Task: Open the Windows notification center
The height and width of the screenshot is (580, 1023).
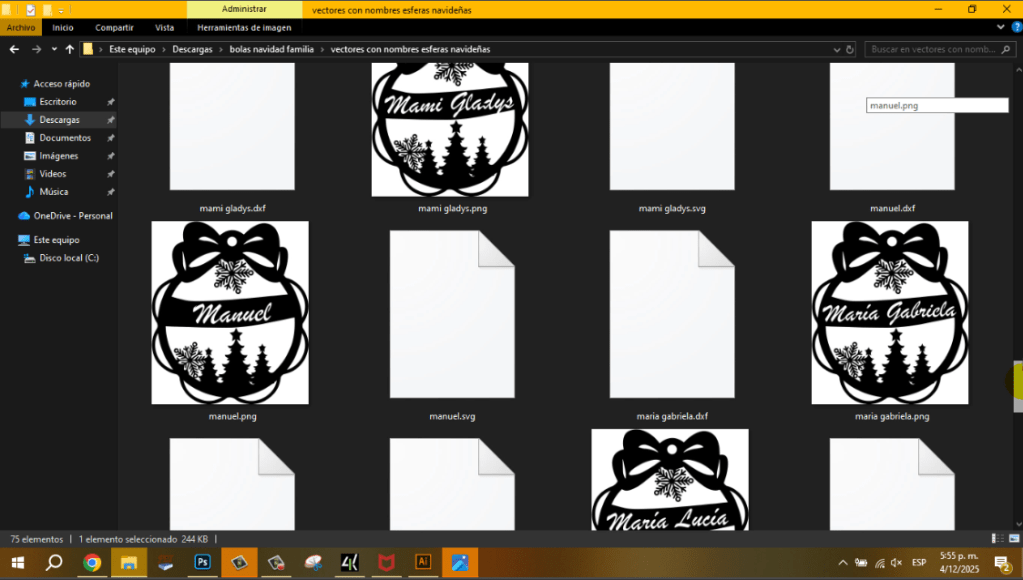Action: coord(1000,562)
